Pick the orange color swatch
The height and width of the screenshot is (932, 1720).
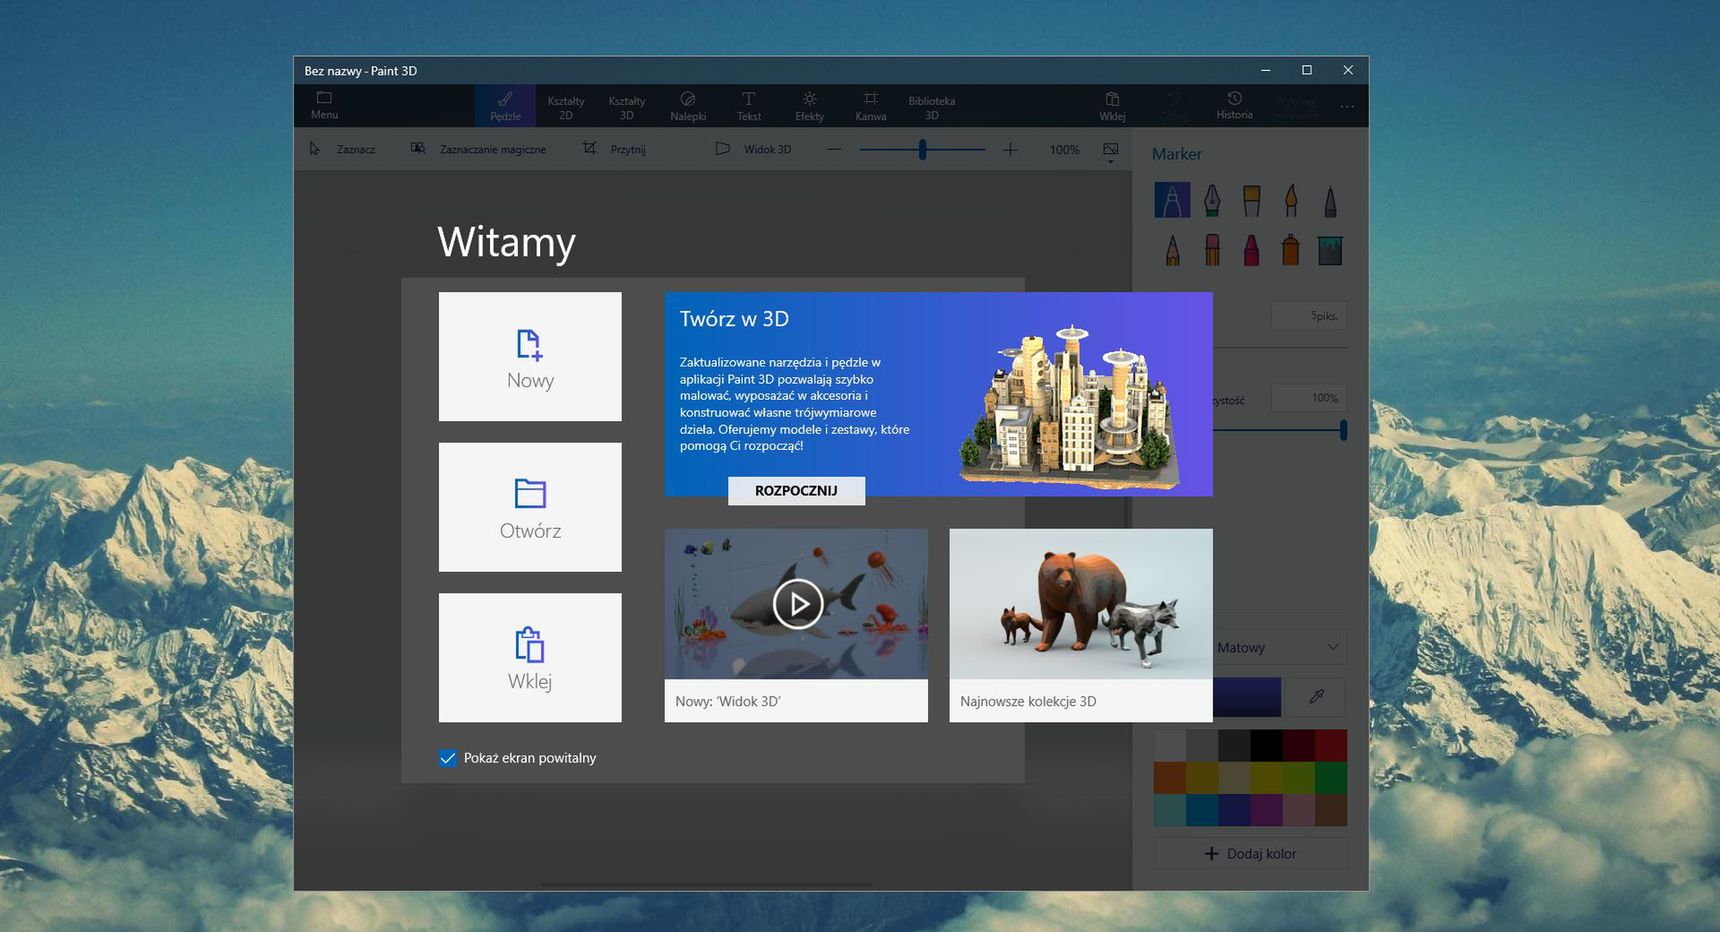coord(1170,777)
